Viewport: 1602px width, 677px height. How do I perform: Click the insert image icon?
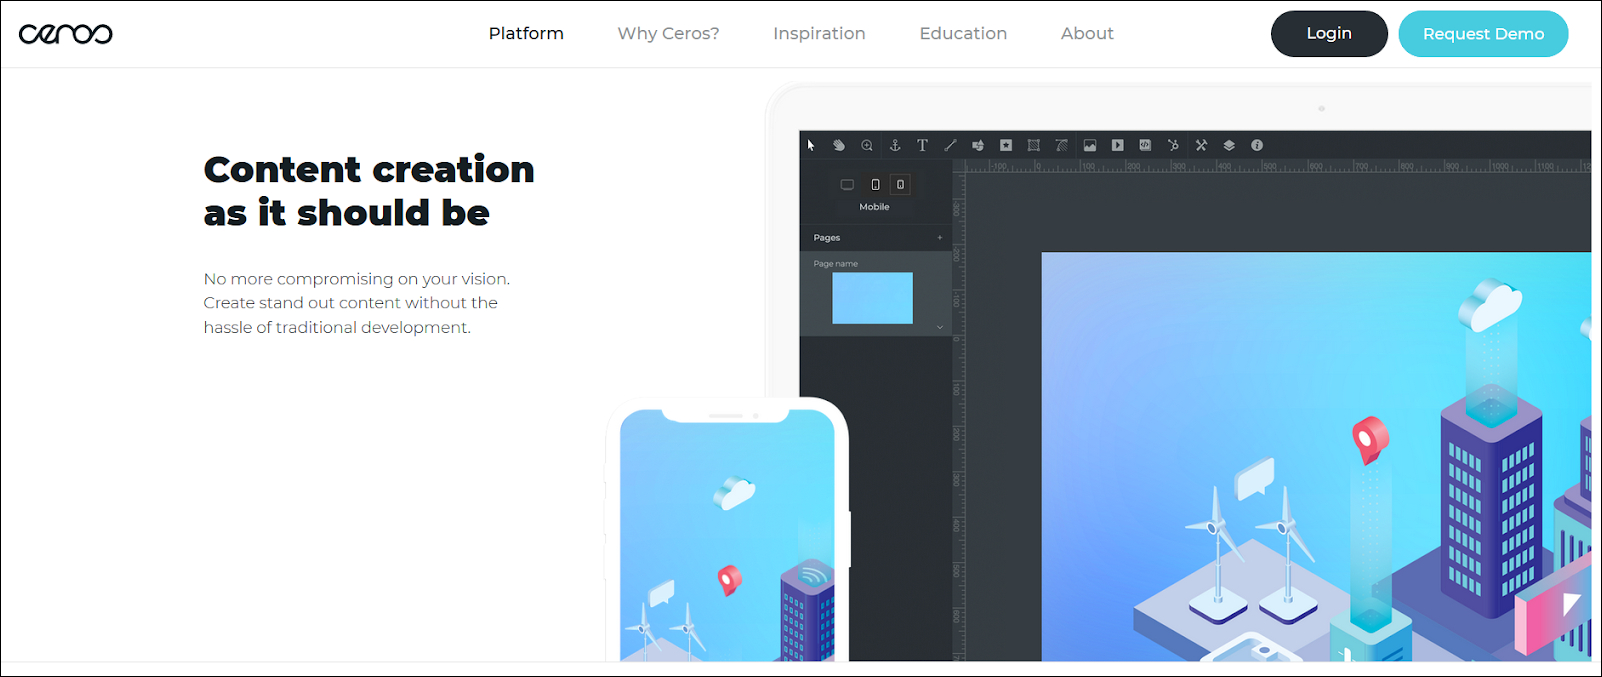coord(1090,145)
